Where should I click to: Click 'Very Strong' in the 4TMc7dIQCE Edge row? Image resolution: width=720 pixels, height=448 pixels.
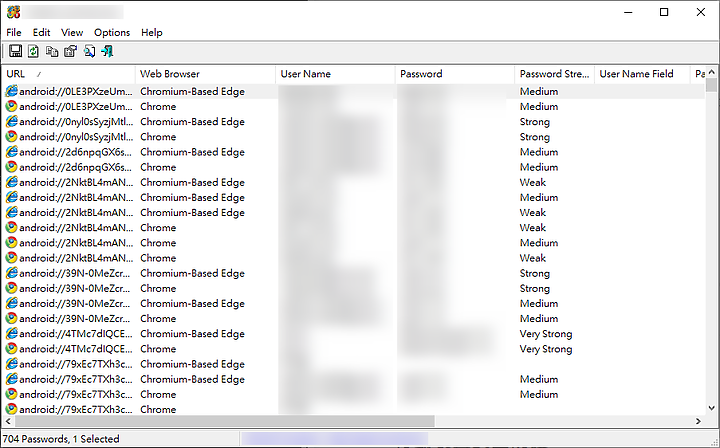click(x=546, y=334)
